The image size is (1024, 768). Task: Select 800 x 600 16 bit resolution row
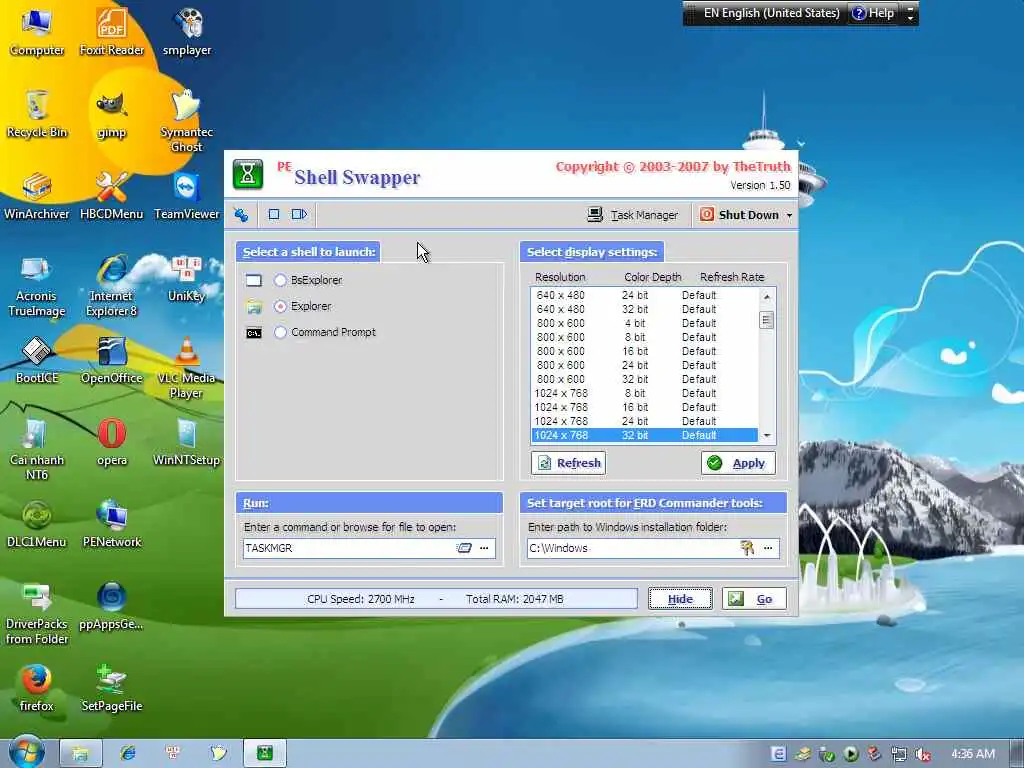(x=645, y=351)
